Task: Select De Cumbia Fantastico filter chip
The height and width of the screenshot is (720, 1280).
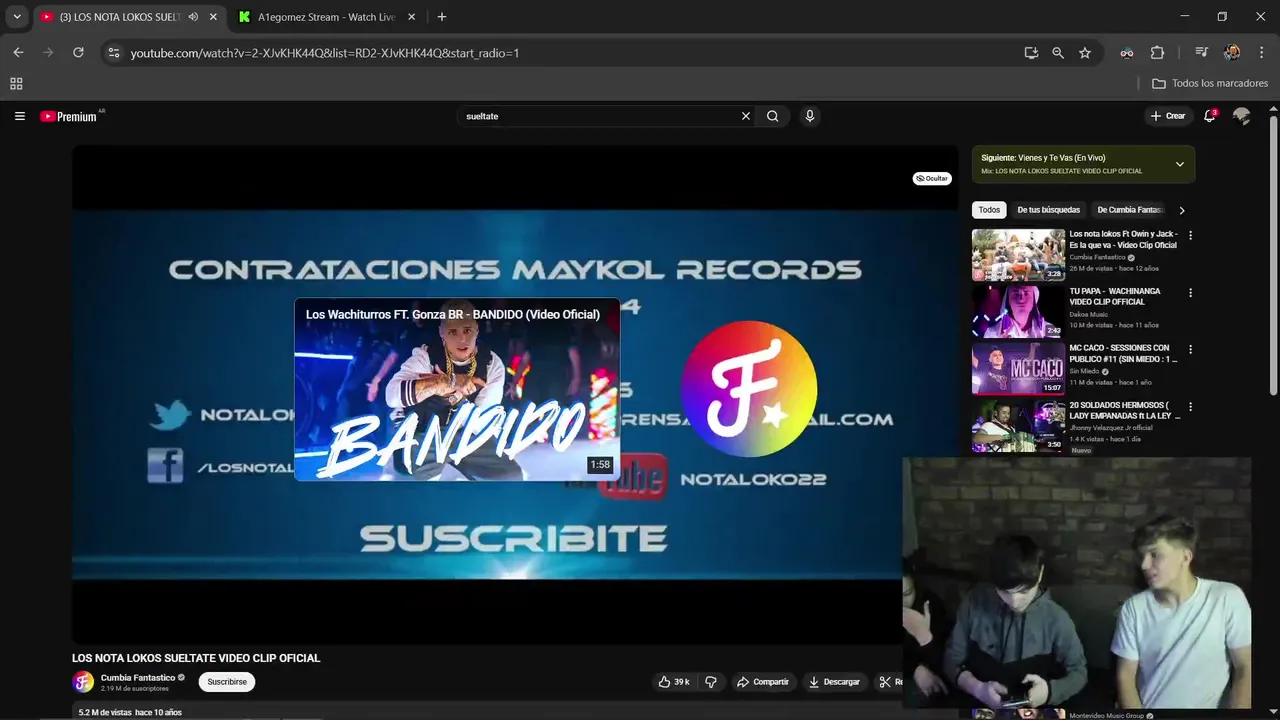Action: pyautogui.click(x=1130, y=210)
